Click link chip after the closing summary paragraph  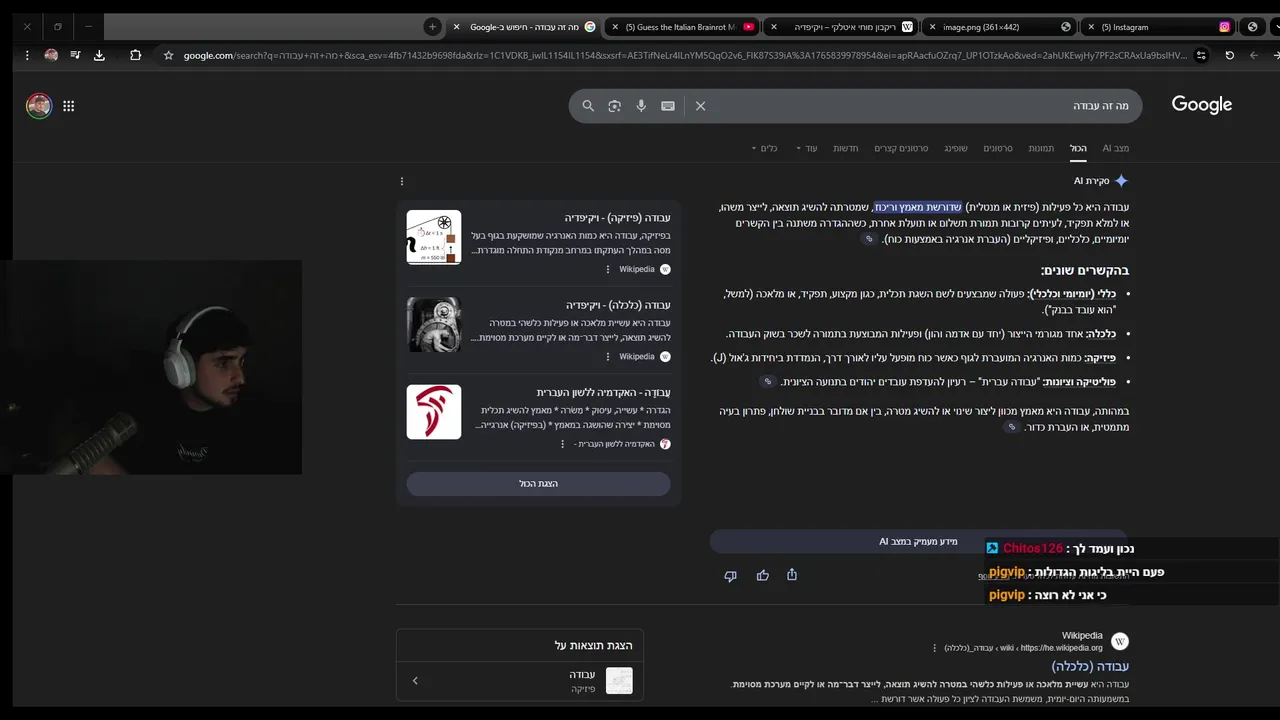(1012, 427)
